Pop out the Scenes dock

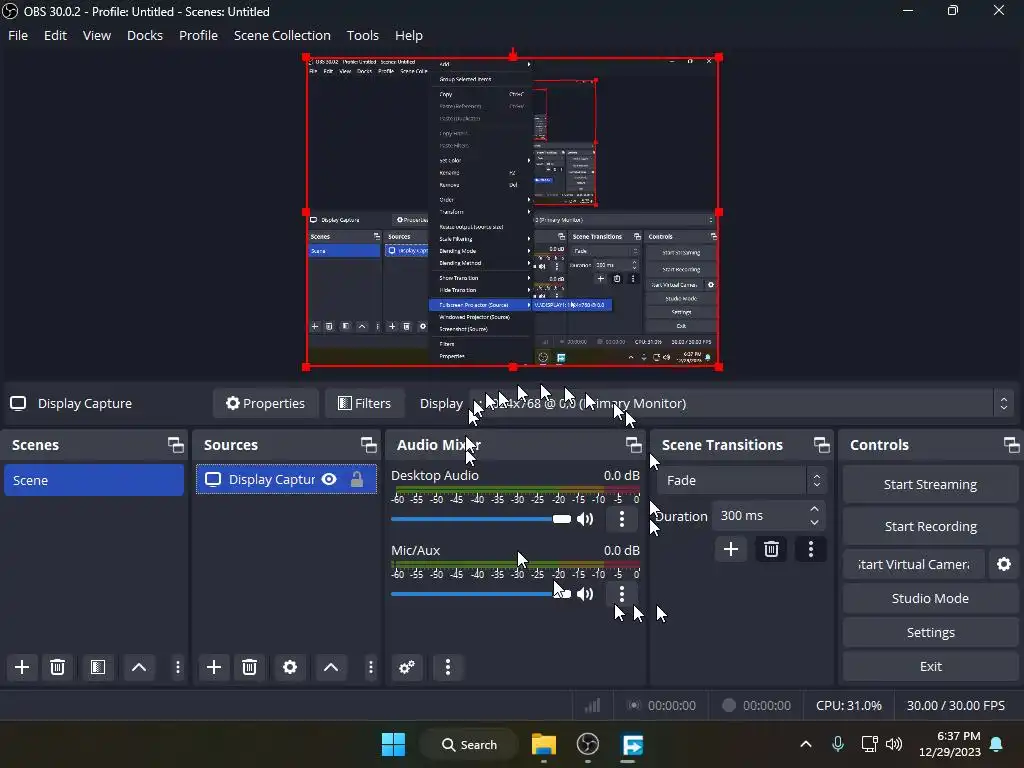pos(175,445)
